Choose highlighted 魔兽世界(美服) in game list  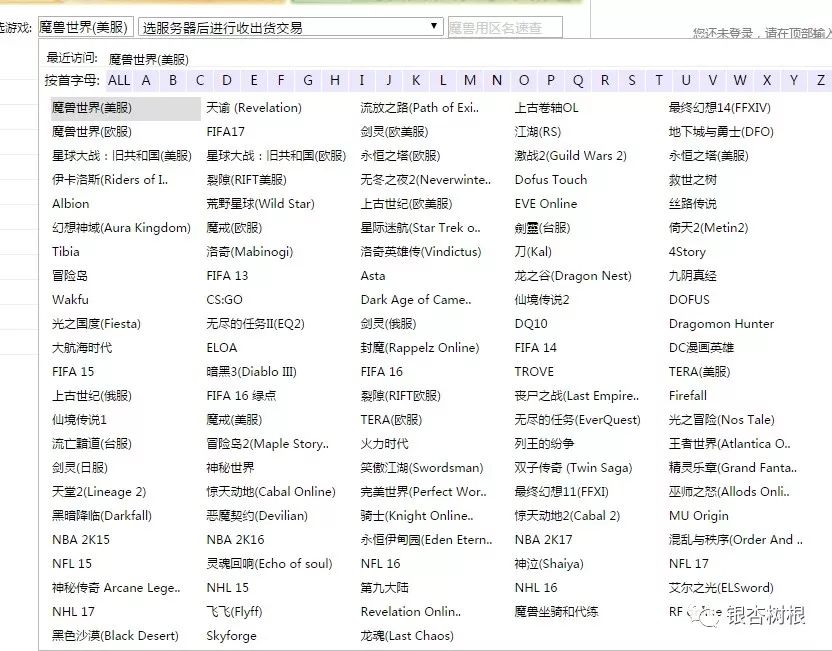pos(125,108)
